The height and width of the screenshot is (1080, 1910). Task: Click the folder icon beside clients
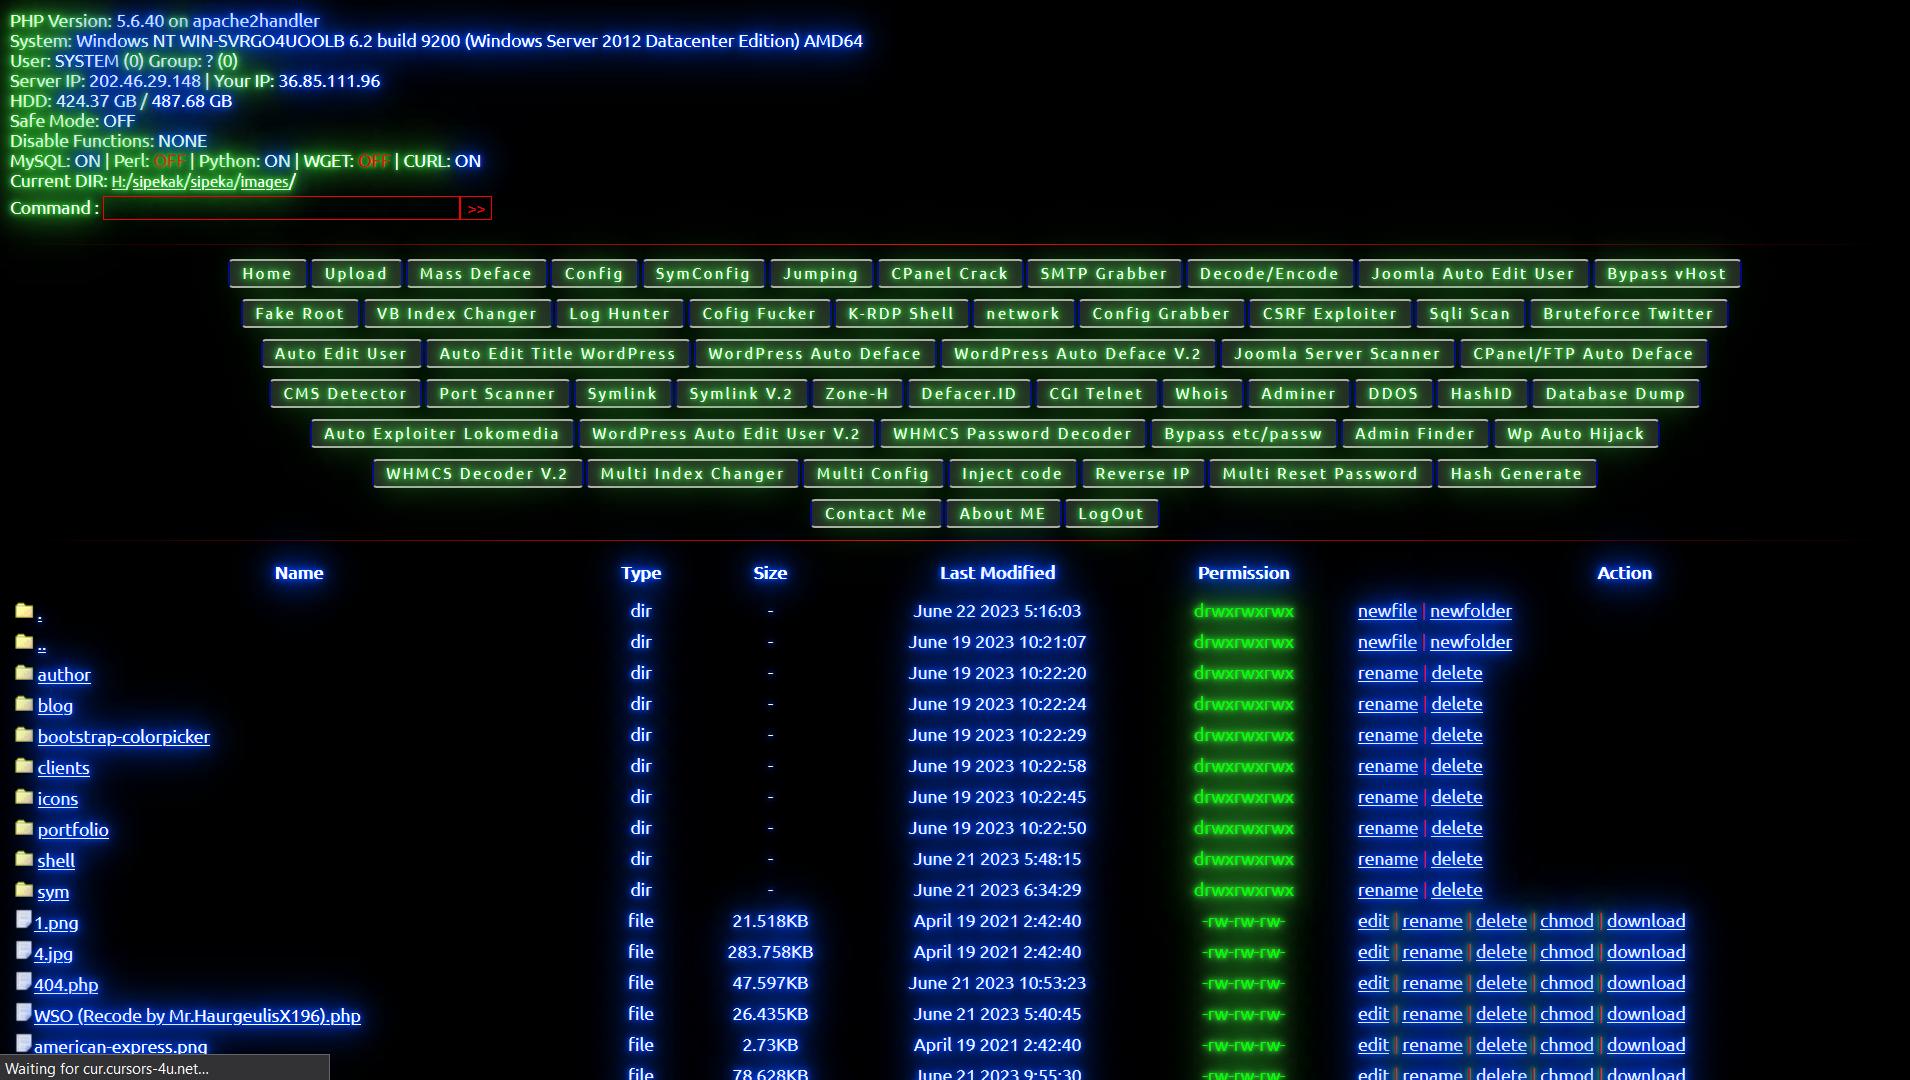coord(25,765)
